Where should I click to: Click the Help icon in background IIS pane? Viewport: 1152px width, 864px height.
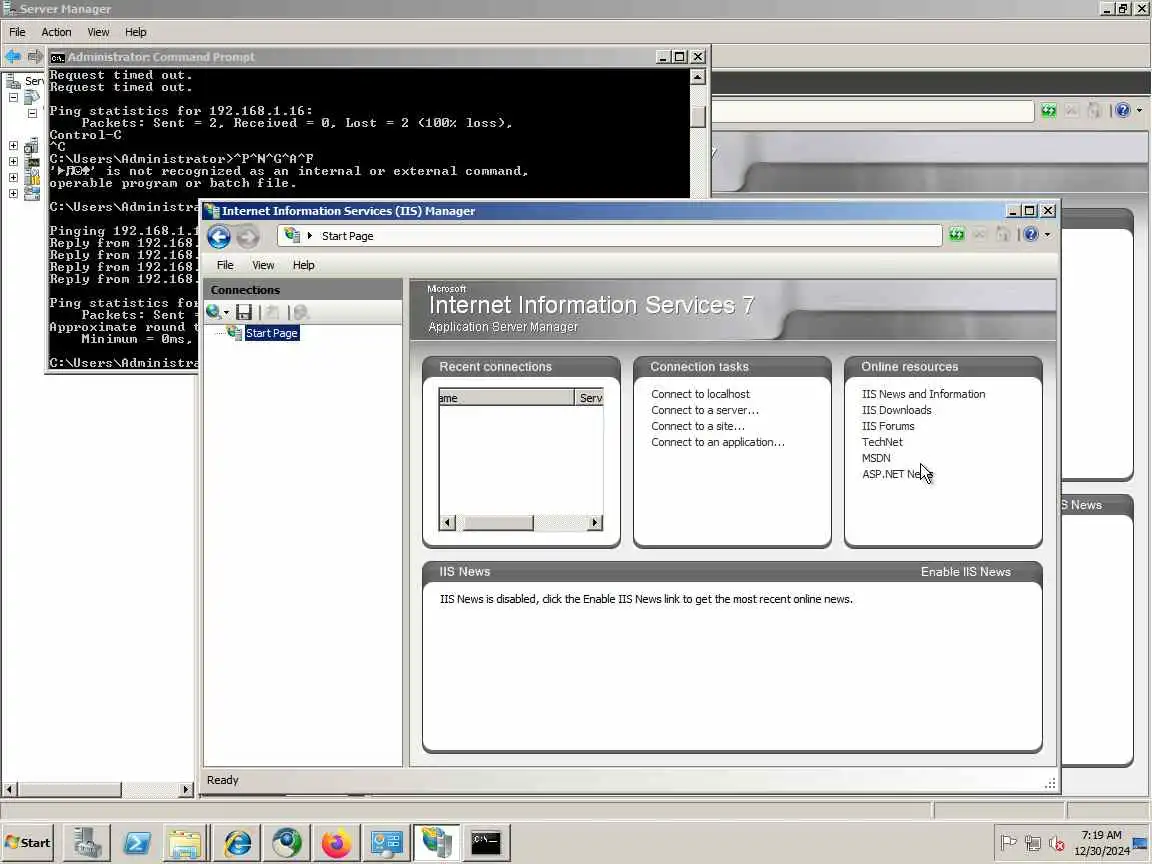tap(1123, 111)
